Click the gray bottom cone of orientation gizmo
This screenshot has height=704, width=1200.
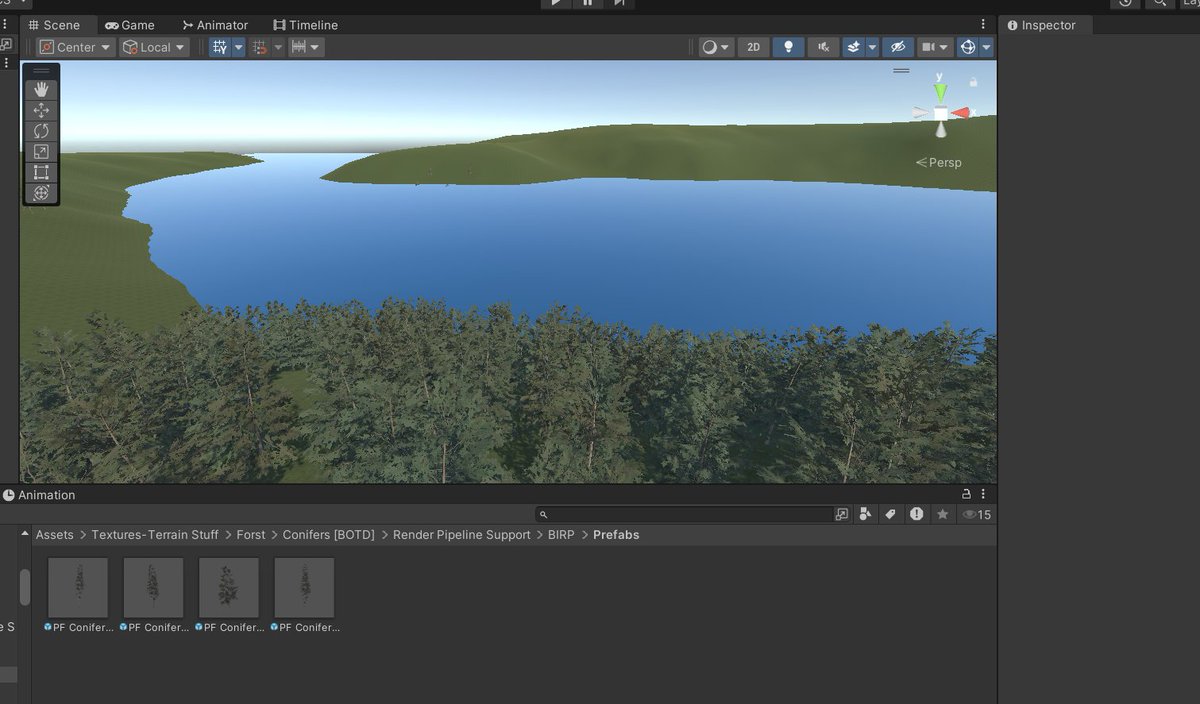(x=941, y=131)
